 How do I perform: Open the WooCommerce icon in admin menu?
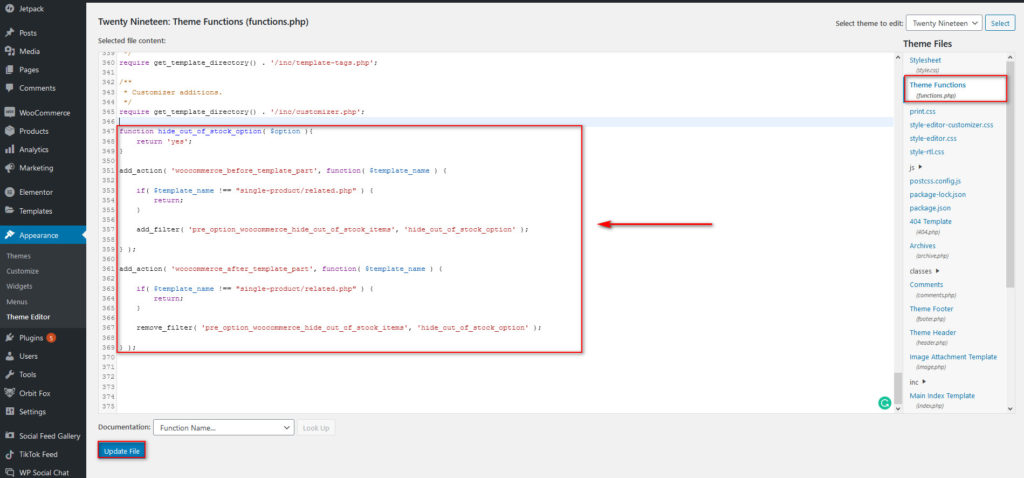click(9, 113)
